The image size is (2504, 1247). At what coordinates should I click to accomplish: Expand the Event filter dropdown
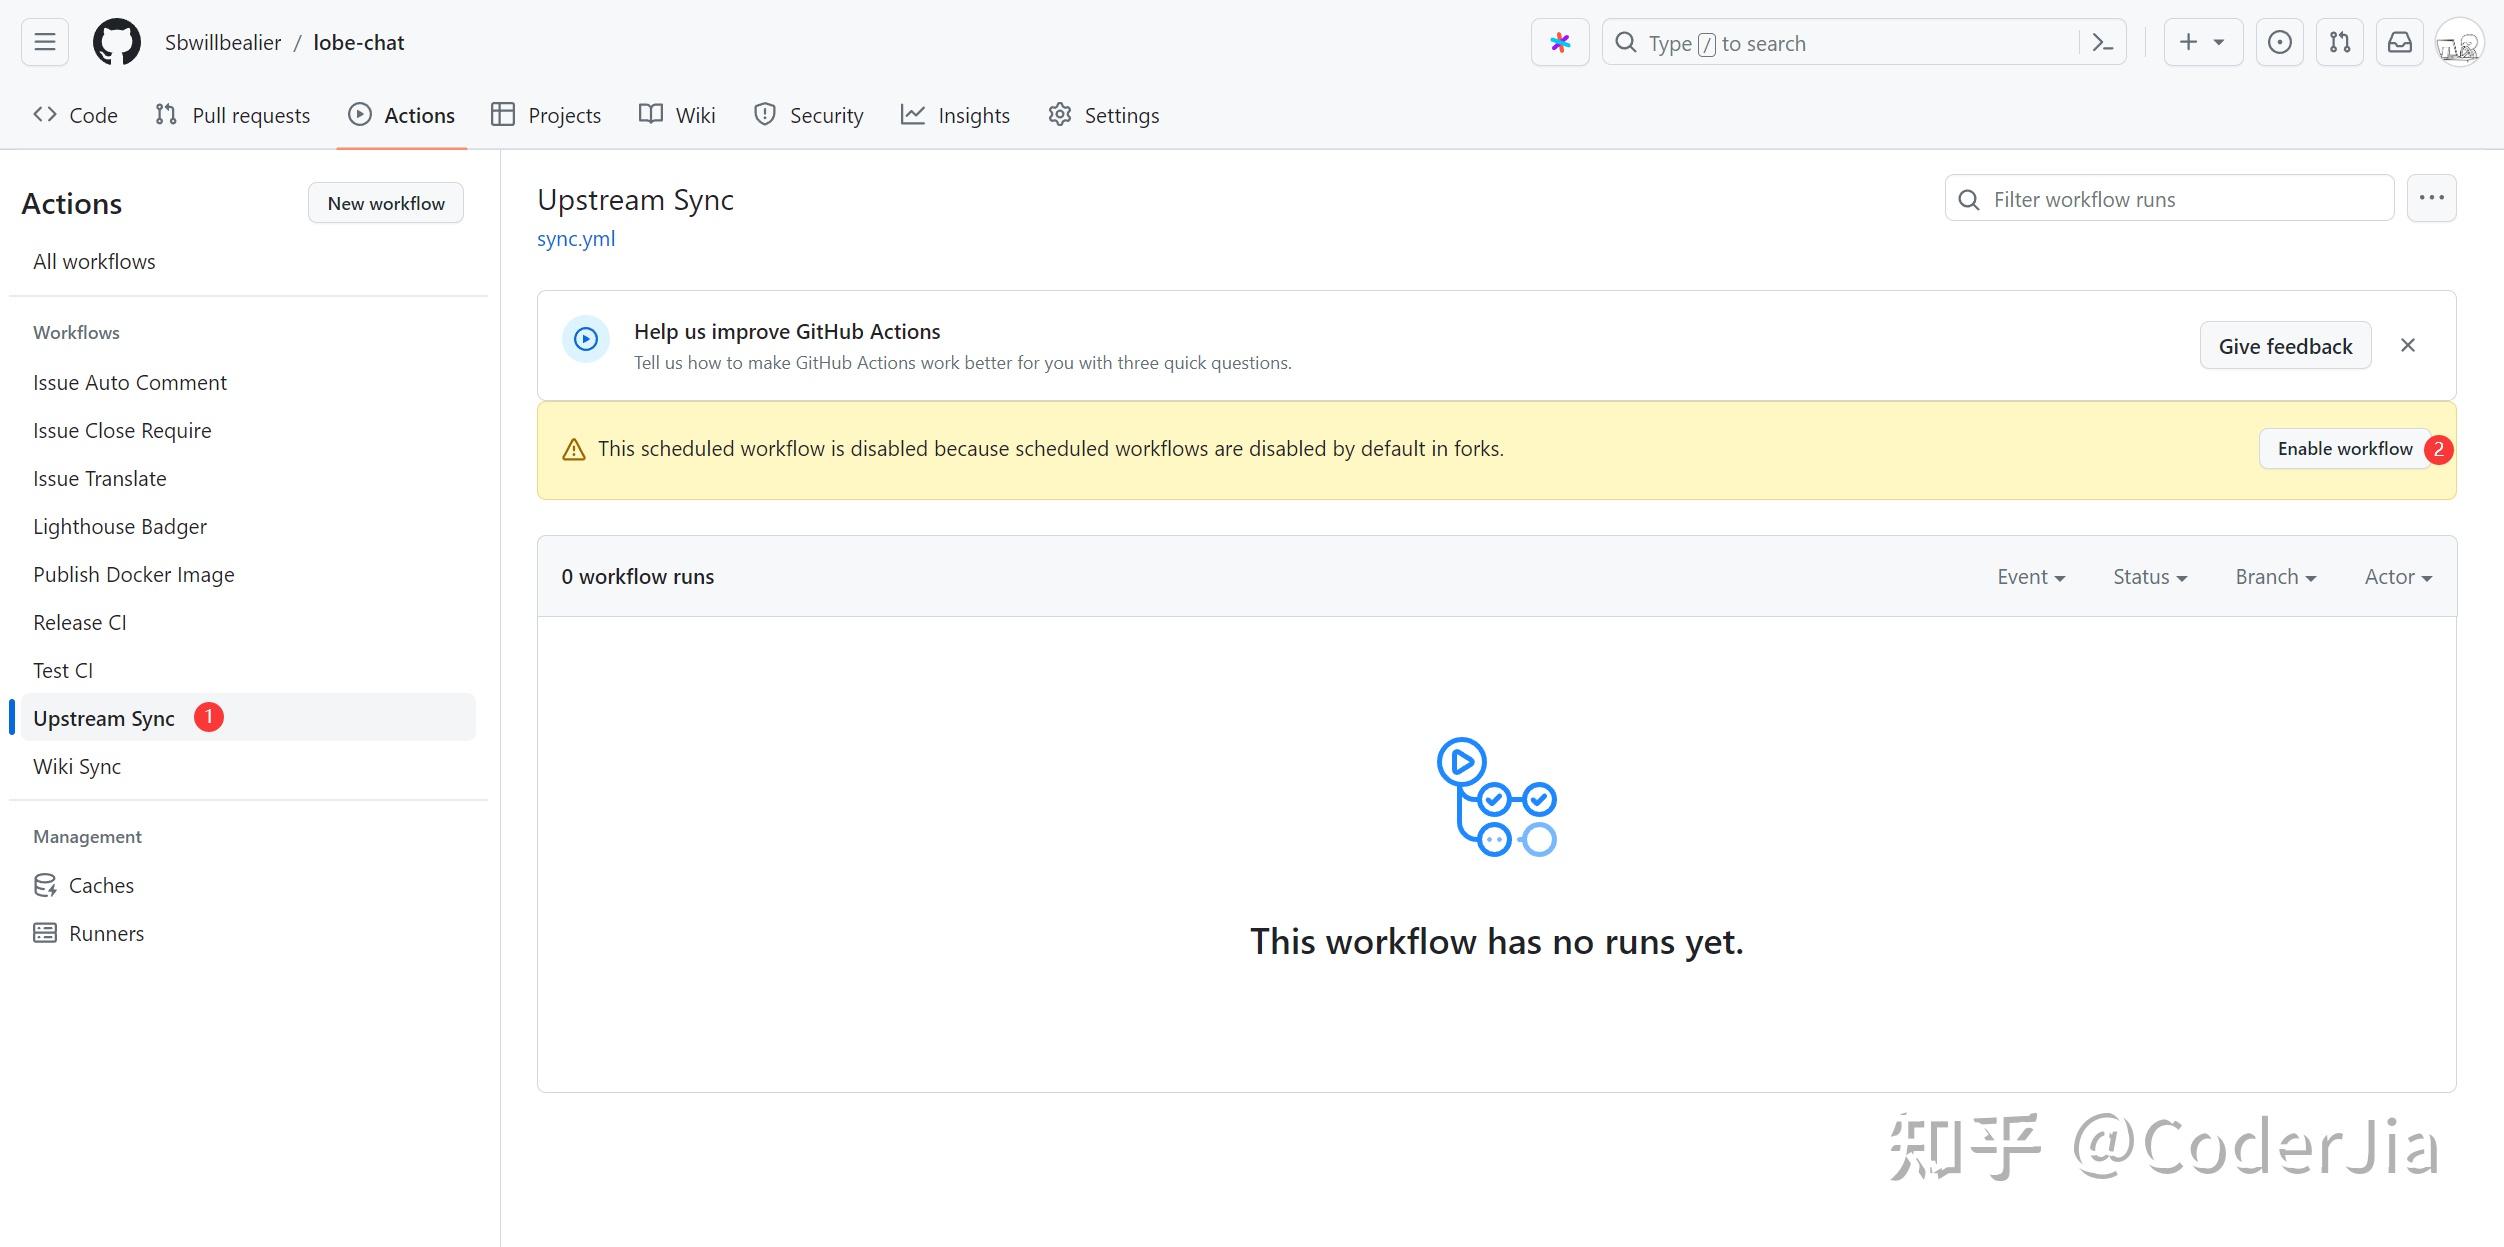tap(2030, 577)
